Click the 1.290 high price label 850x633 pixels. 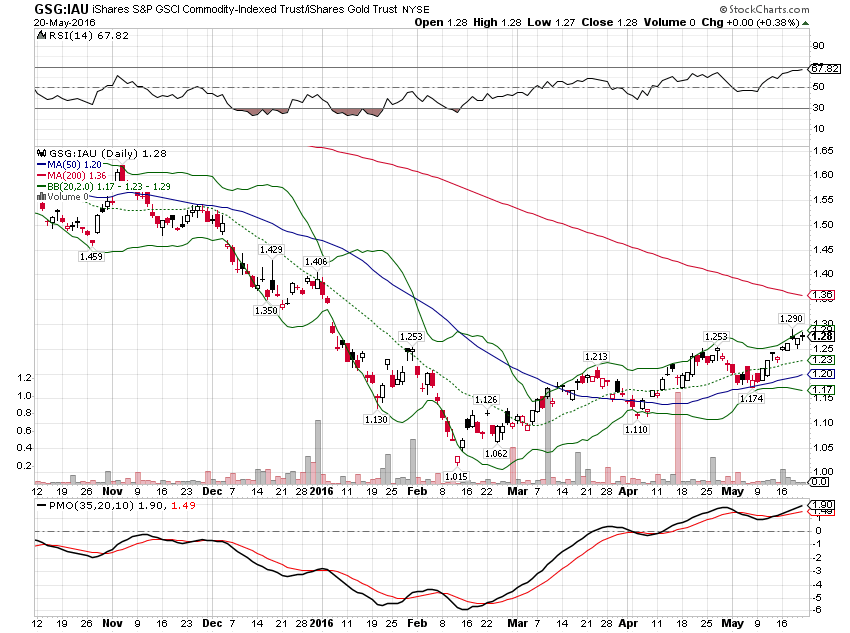pos(790,319)
